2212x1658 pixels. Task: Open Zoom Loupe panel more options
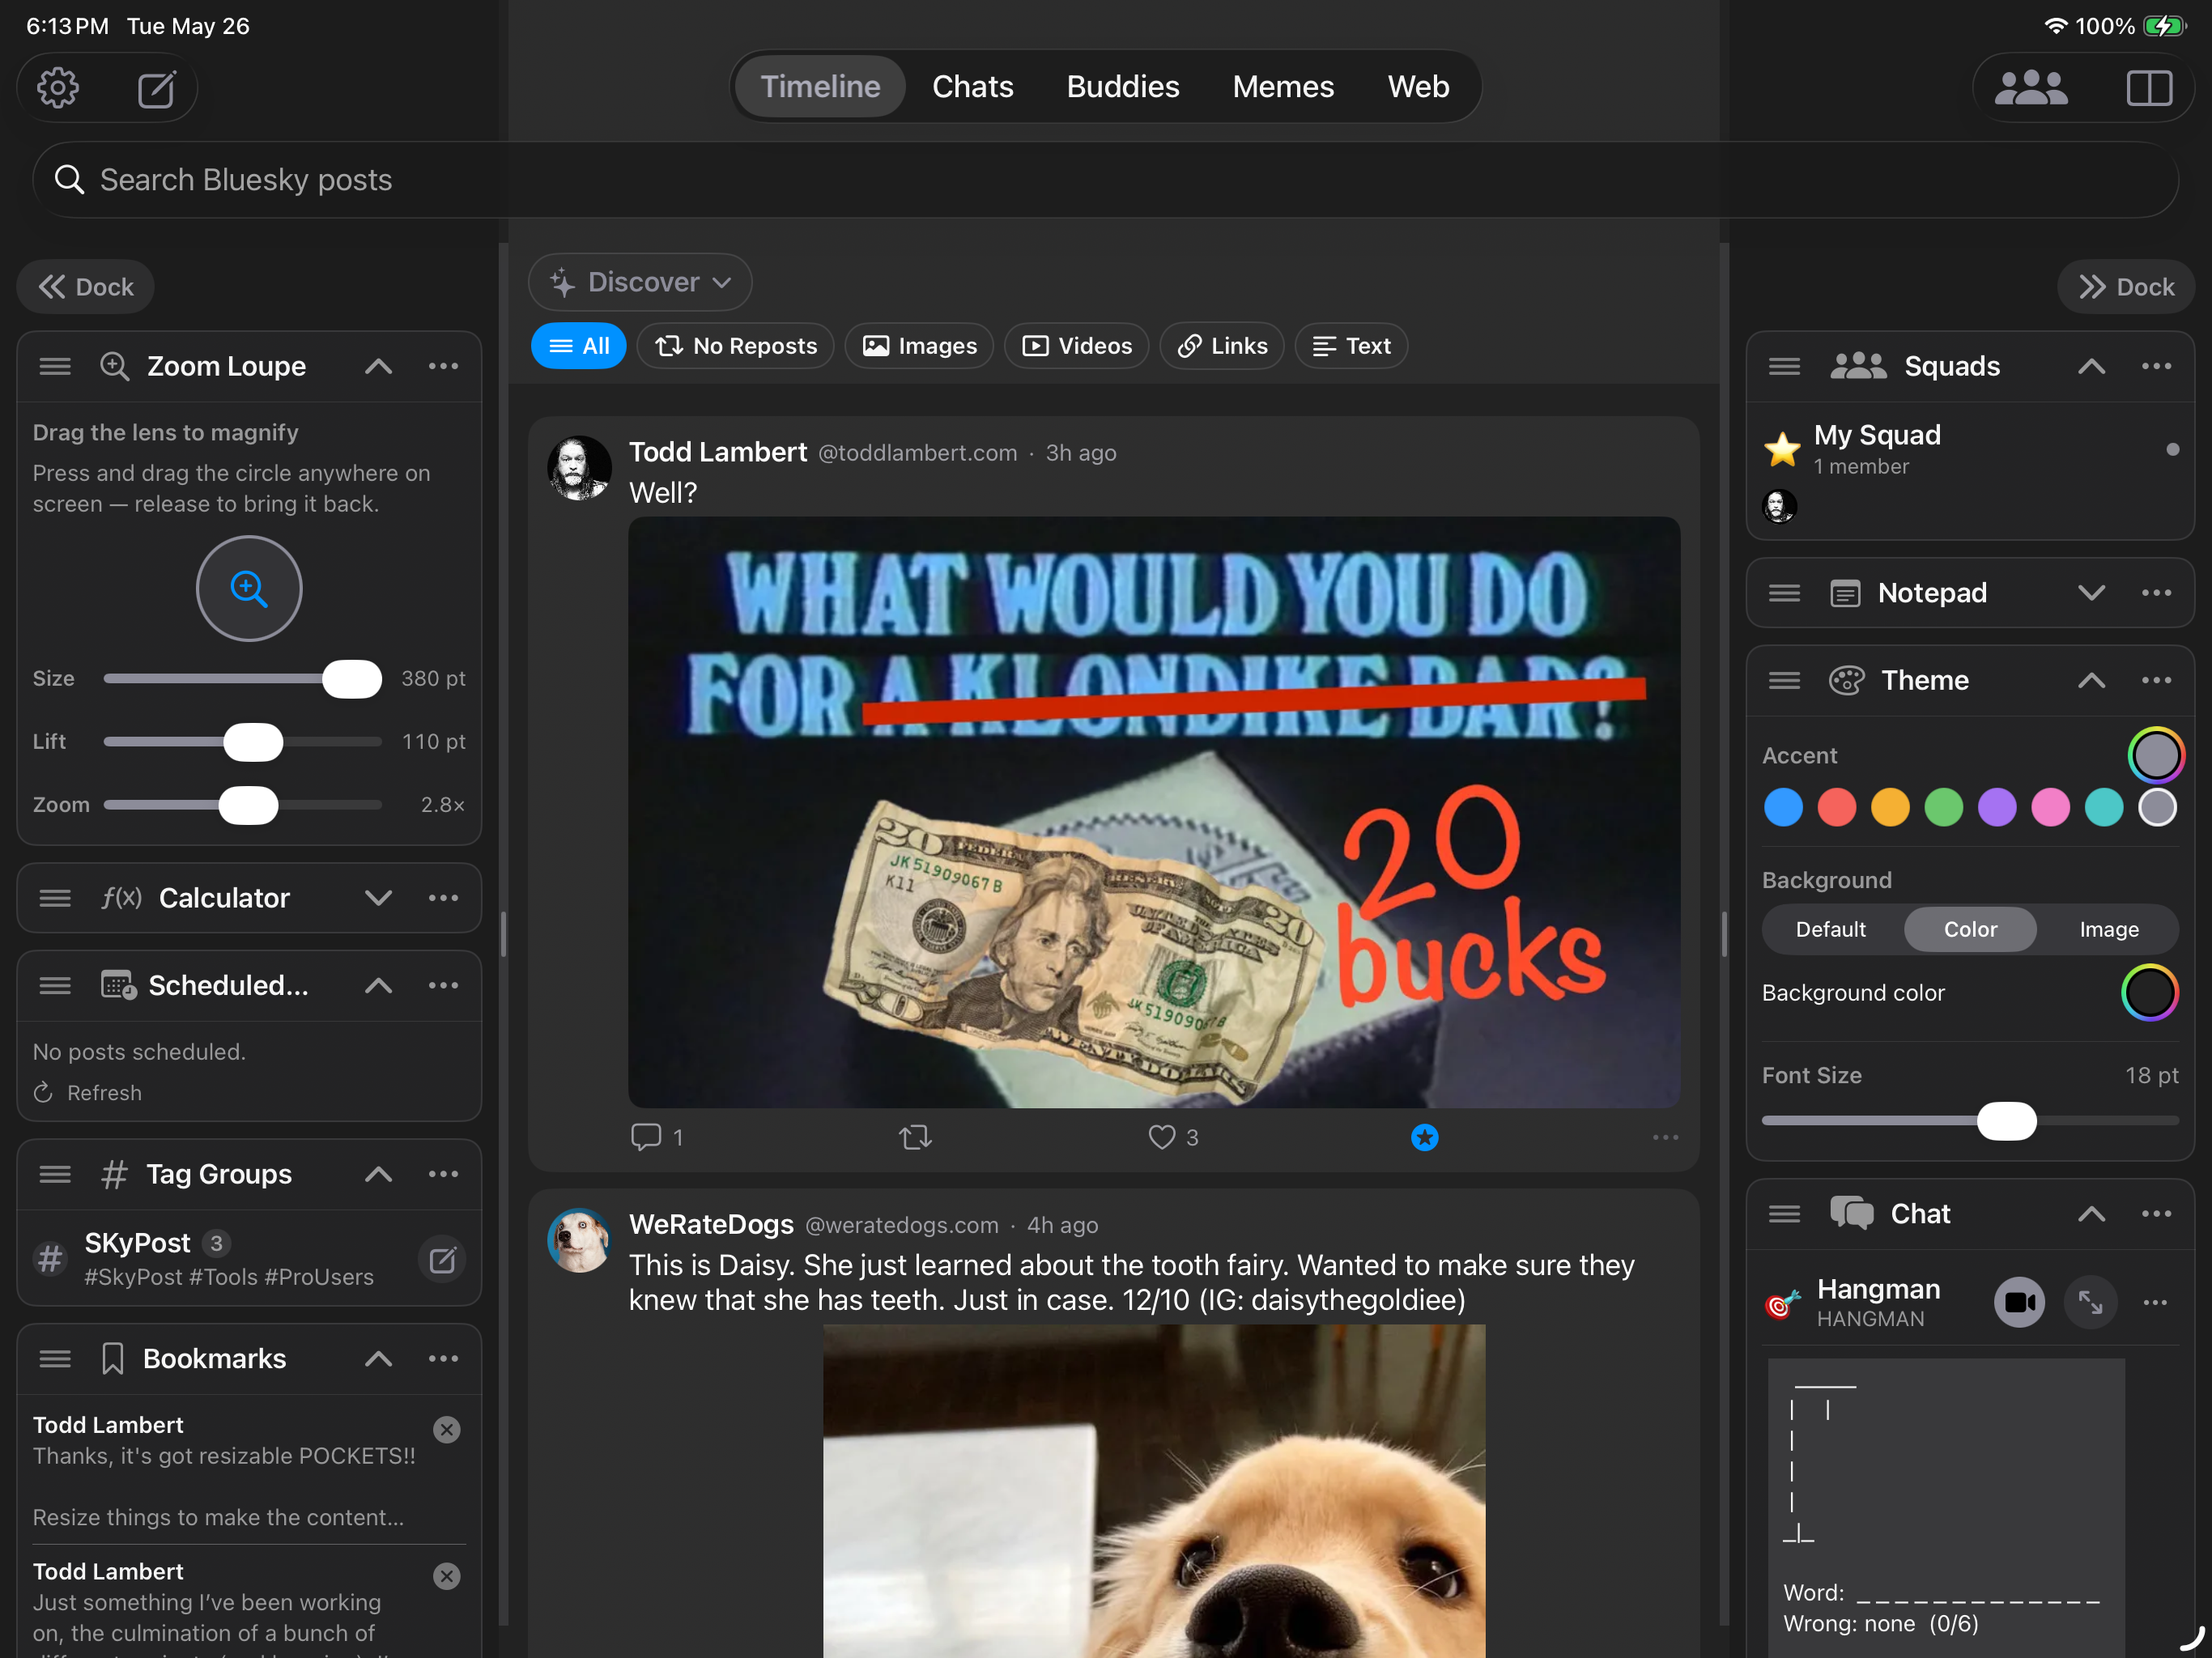443,366
